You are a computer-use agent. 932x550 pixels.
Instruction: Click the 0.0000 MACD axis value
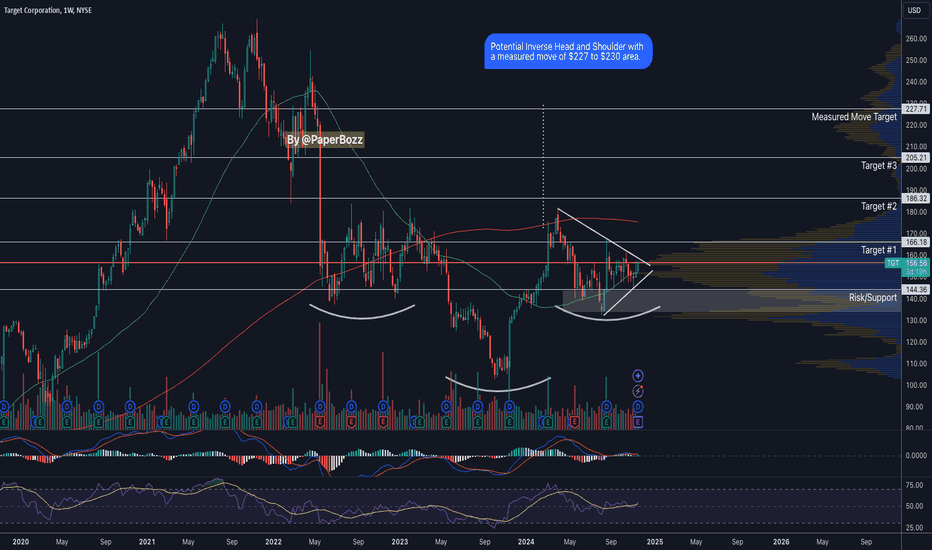[x=916, y=455]
